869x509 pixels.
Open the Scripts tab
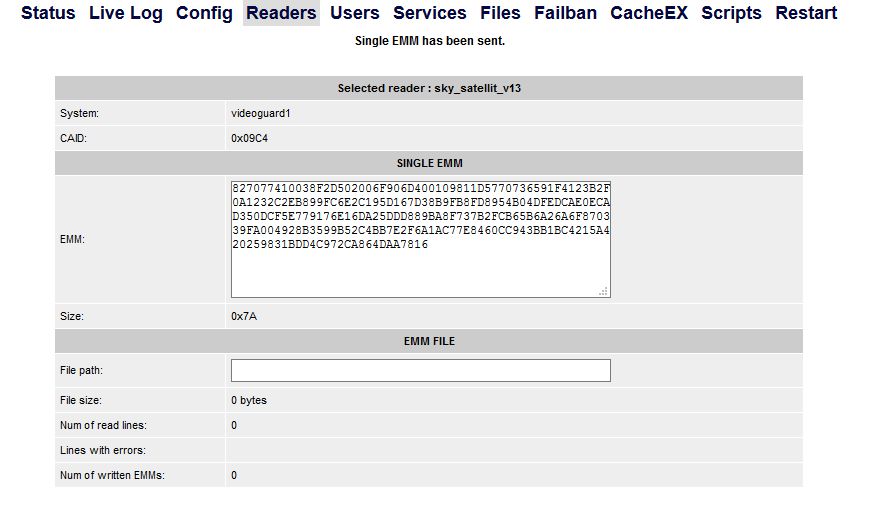(x=731, y=13)
